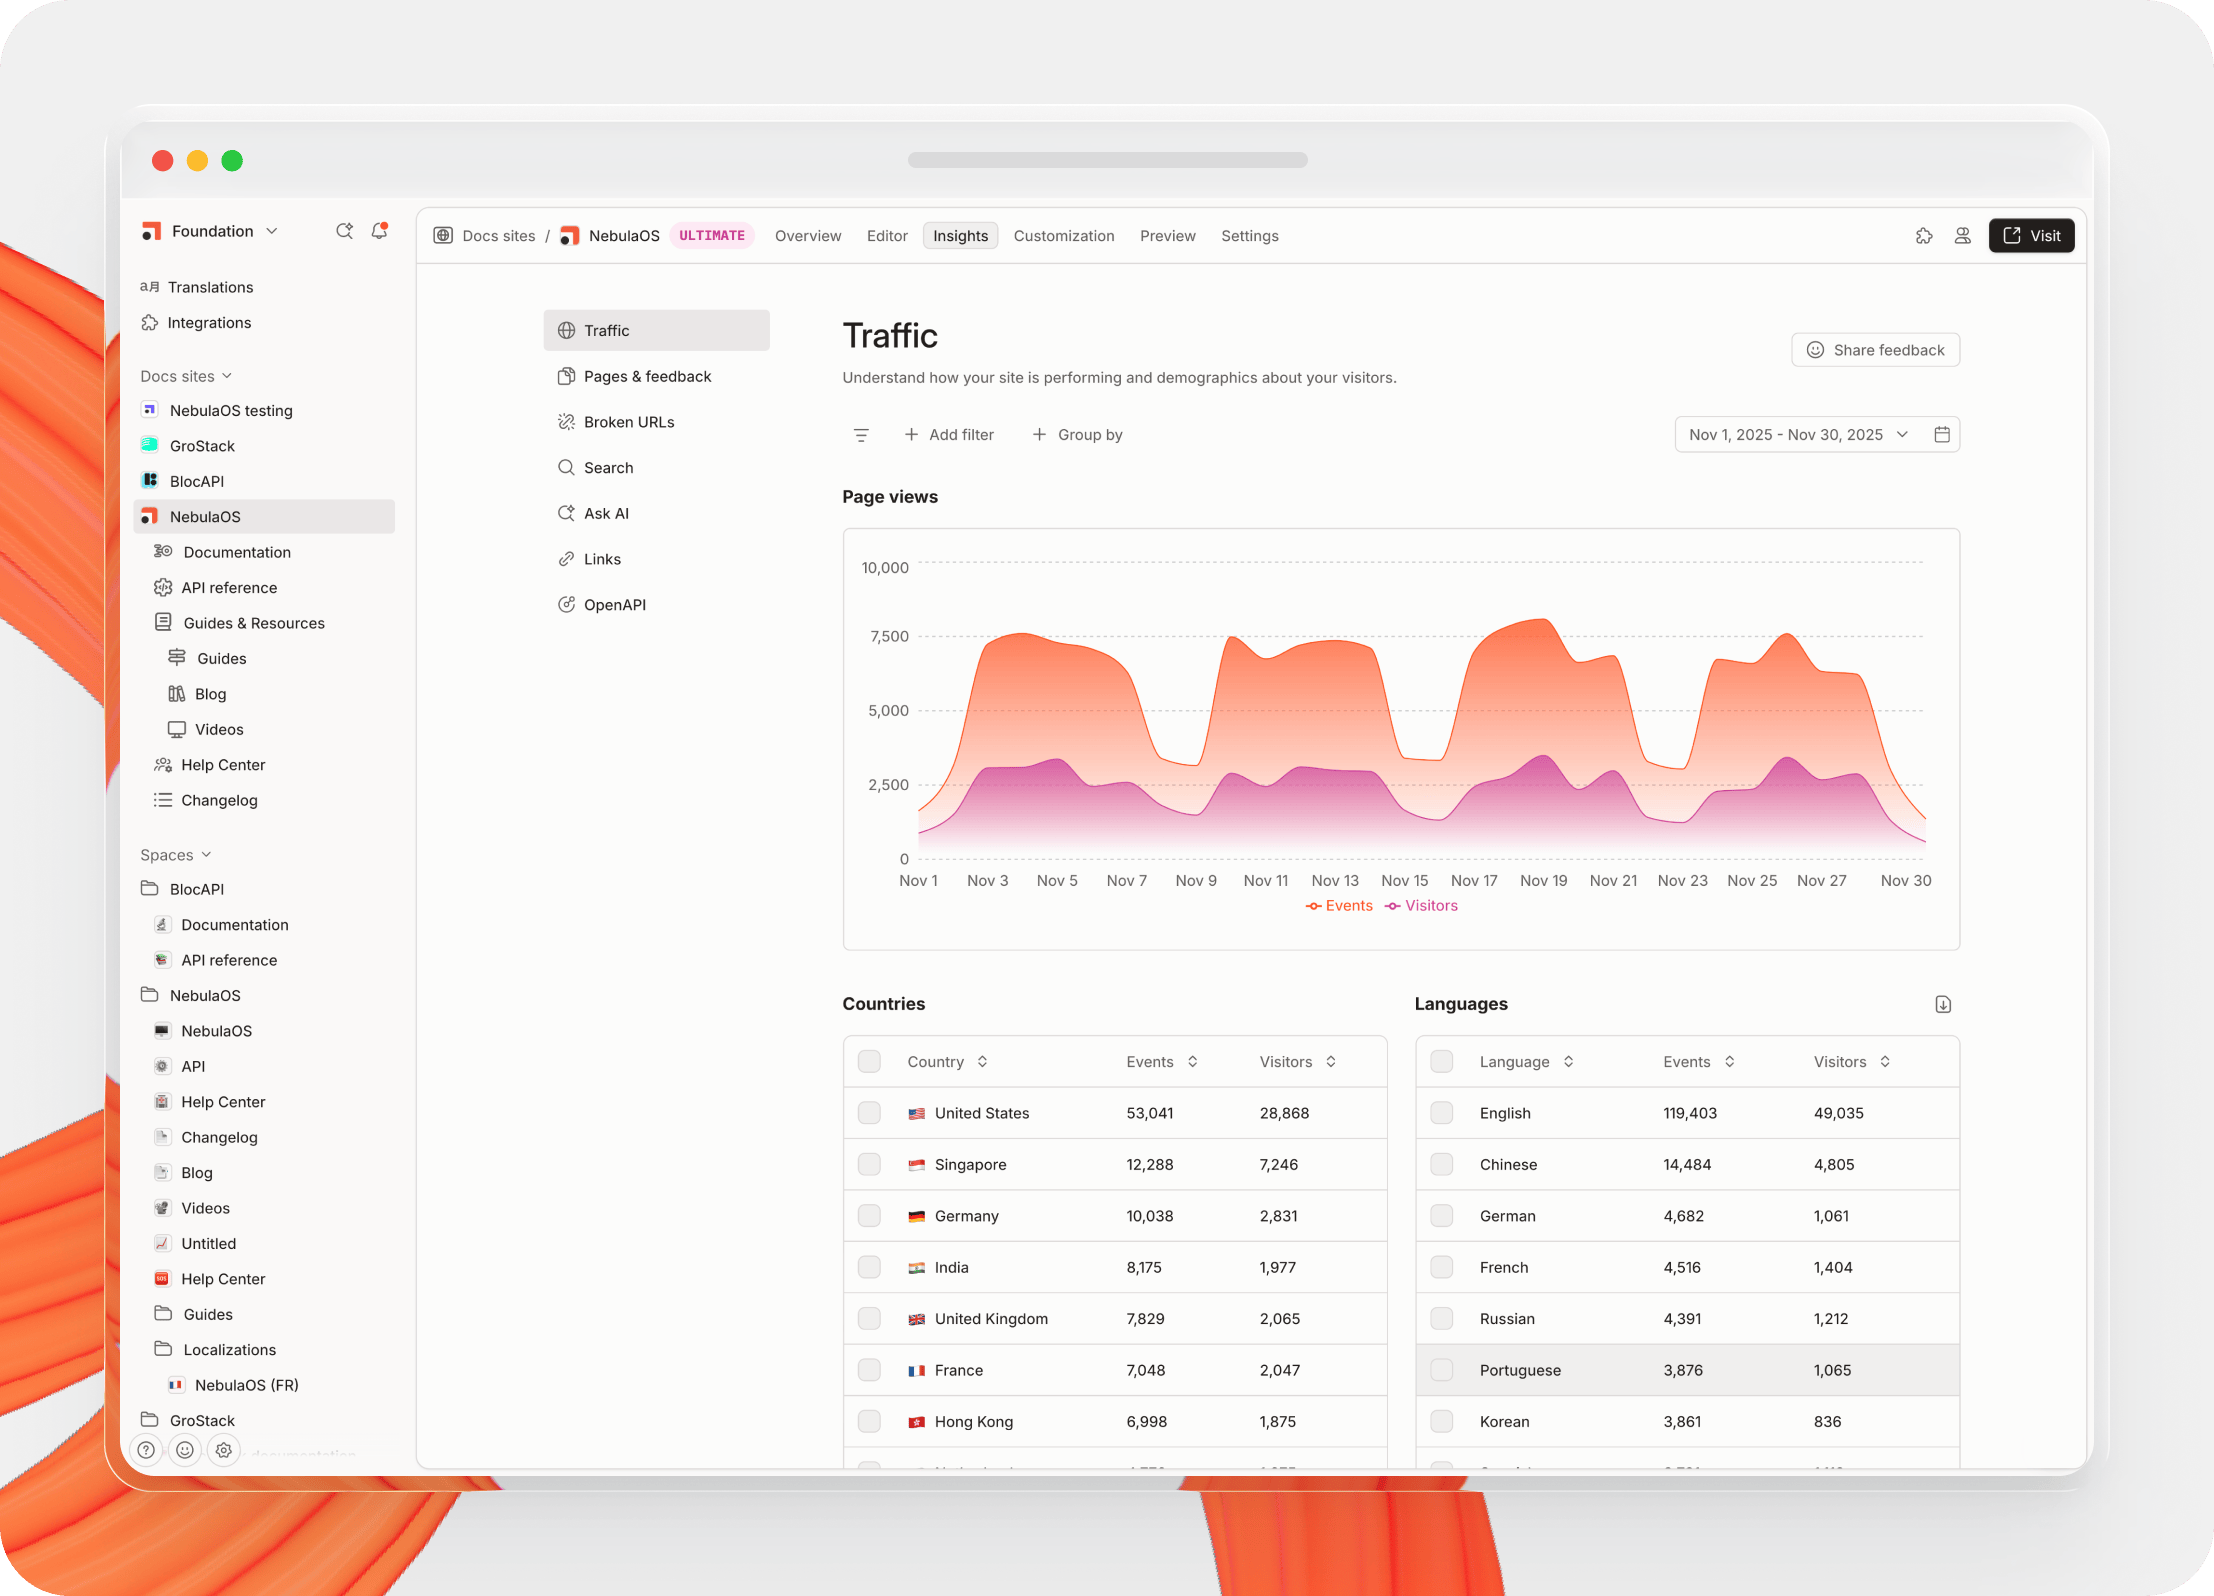The height and width of the screenshot is (1596, 2214).
Task: Check the United States row checkbox
Action: (869, 1113)
